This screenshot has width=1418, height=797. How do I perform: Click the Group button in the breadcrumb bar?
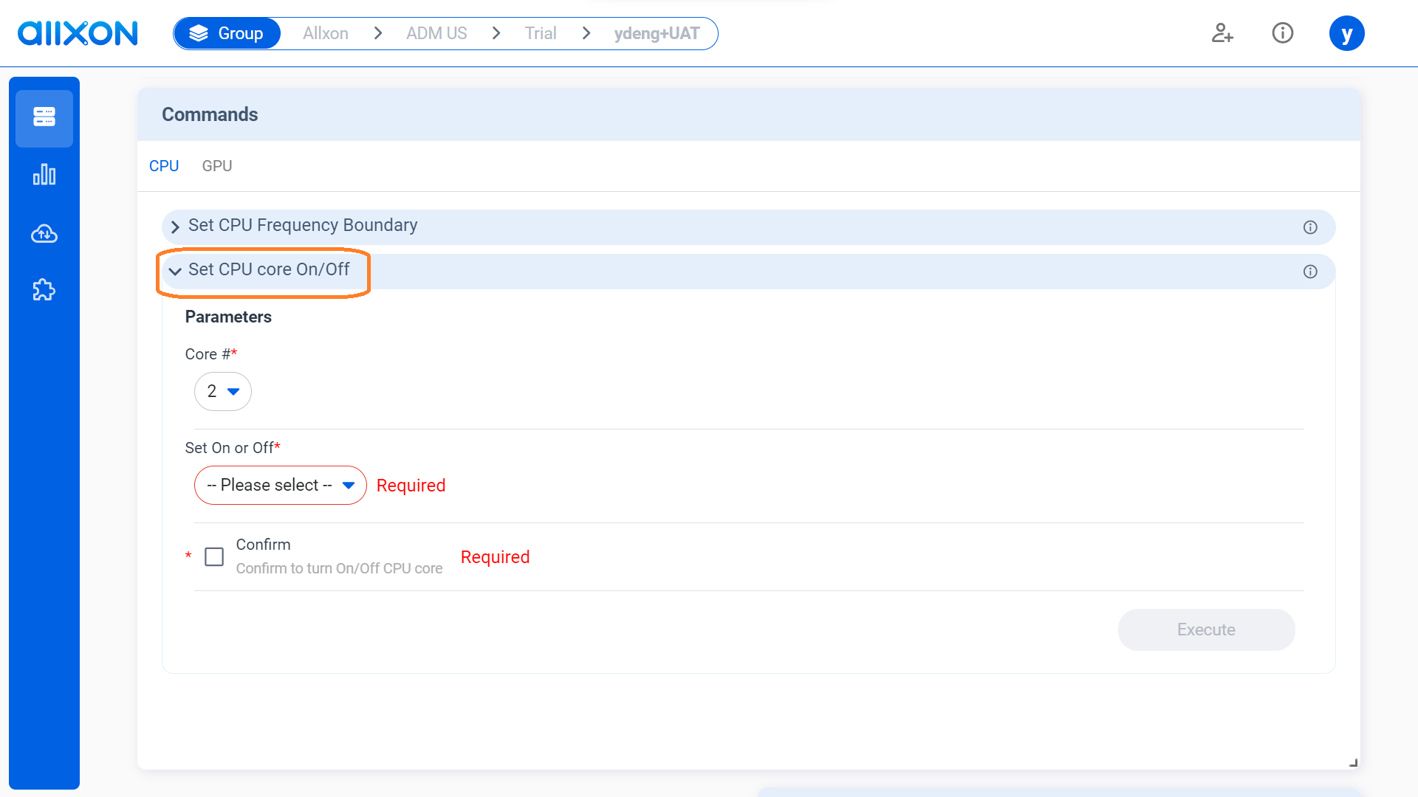(227, 32)
